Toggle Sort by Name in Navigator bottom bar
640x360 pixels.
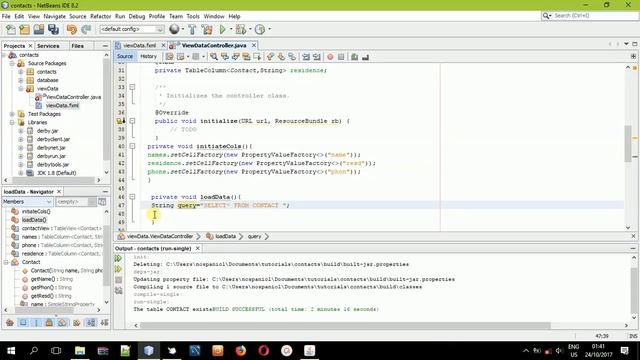point(91,322)
